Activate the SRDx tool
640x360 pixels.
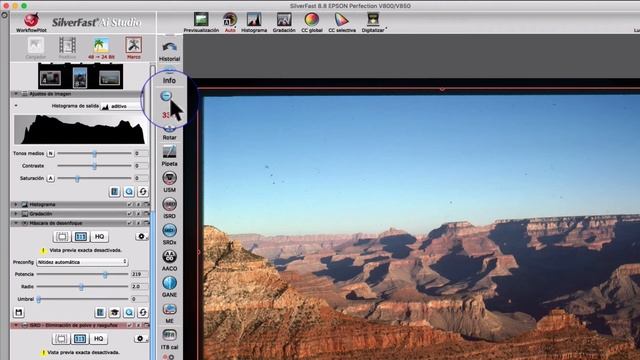169,234
